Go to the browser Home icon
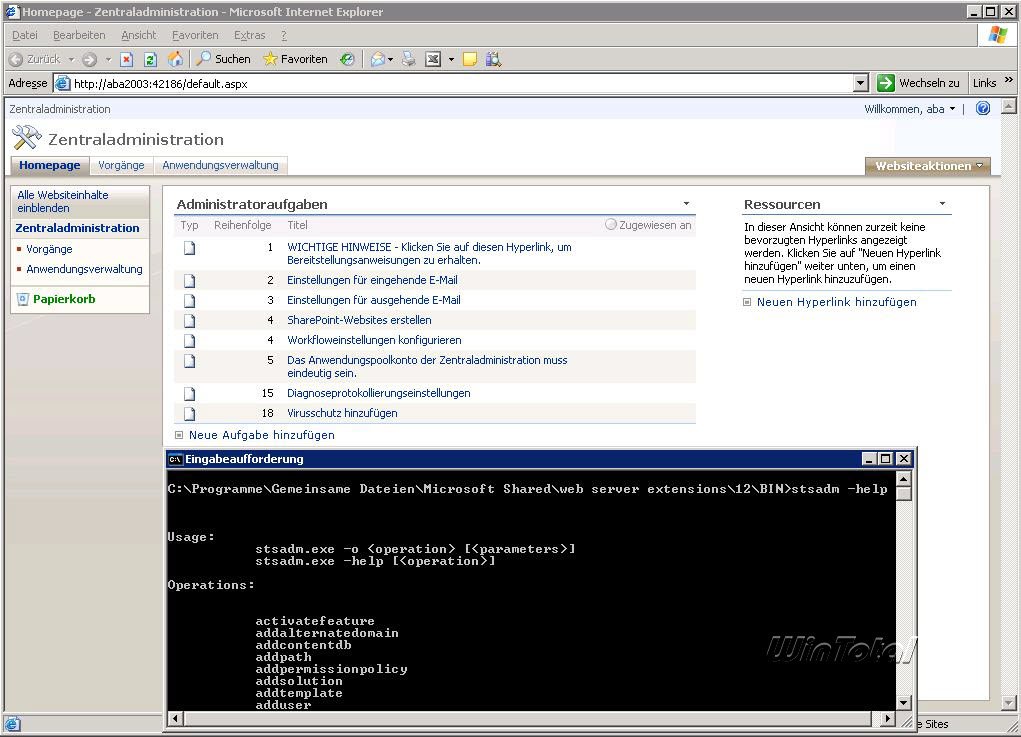The height and width of the screenshot is (737, 1021). click(x=176, y=60)
